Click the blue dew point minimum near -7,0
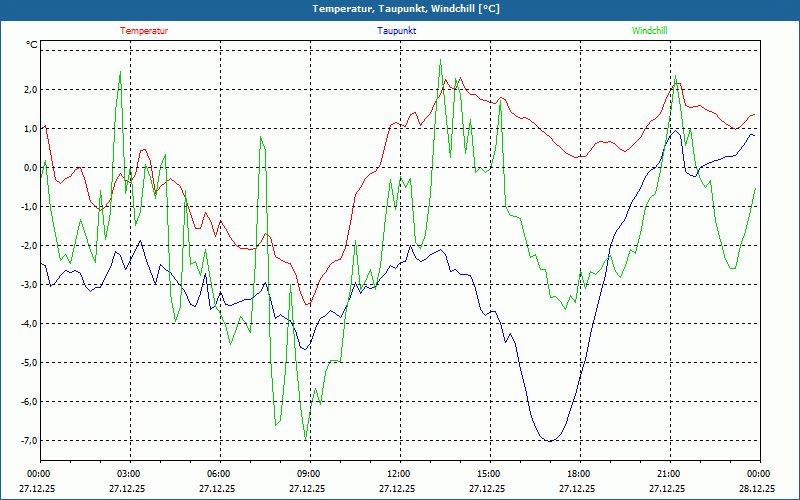The width and height of the screenshot is (800, 500). tap(549, 441)
